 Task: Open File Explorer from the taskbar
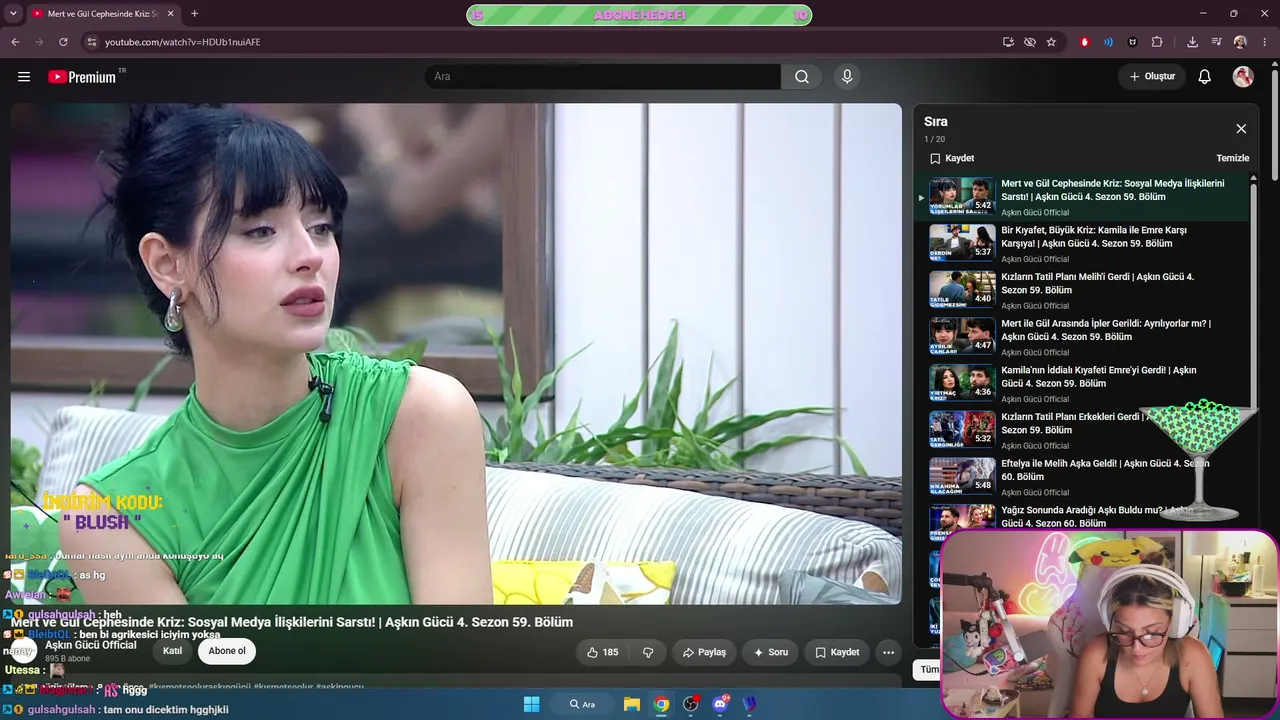pyautogui.click(x=632, y=704)
